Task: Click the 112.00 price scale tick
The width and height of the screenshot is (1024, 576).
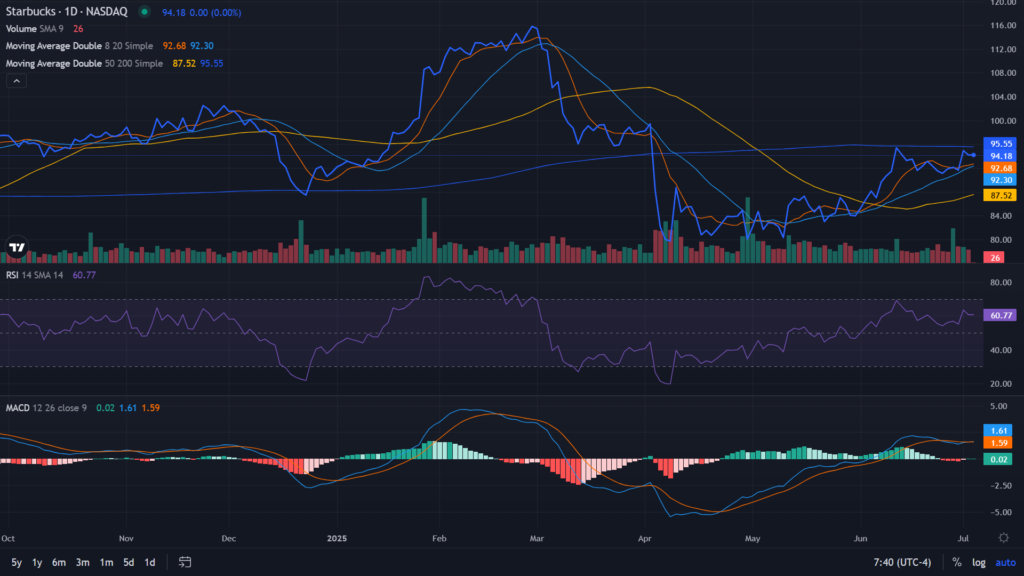Action: 1003,49
